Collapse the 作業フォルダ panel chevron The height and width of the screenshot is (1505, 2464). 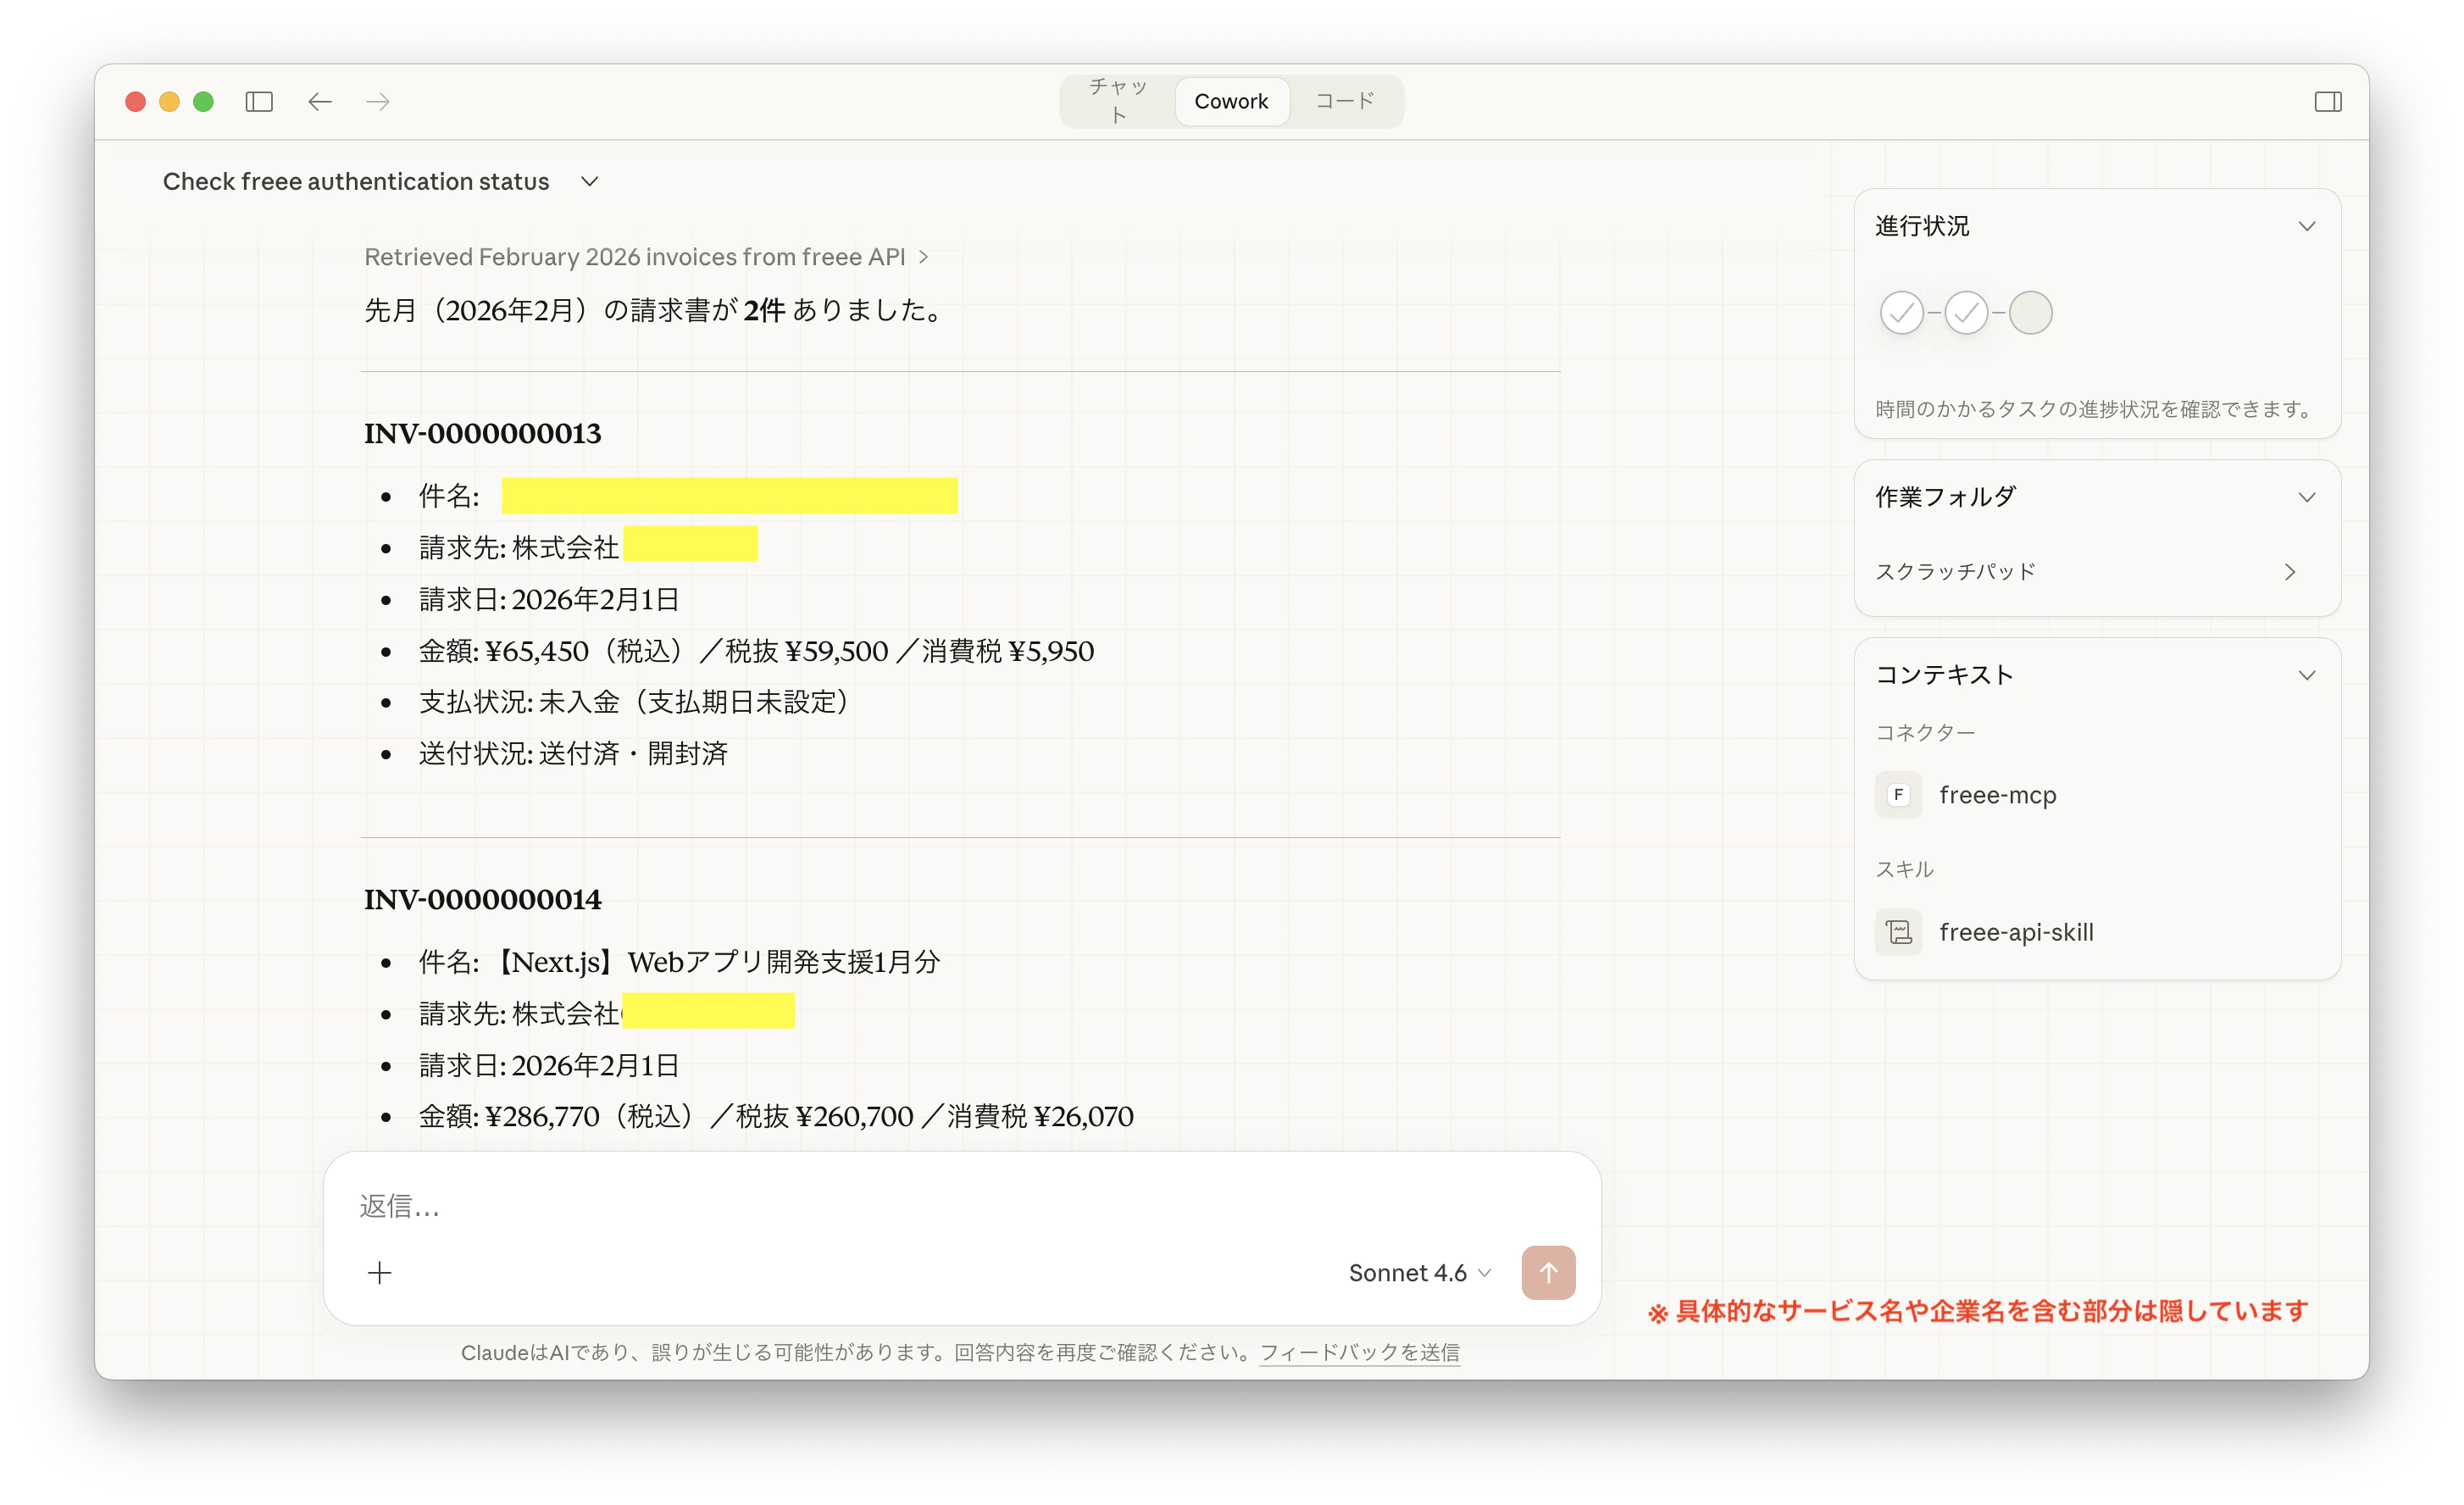coord(2307,497)
